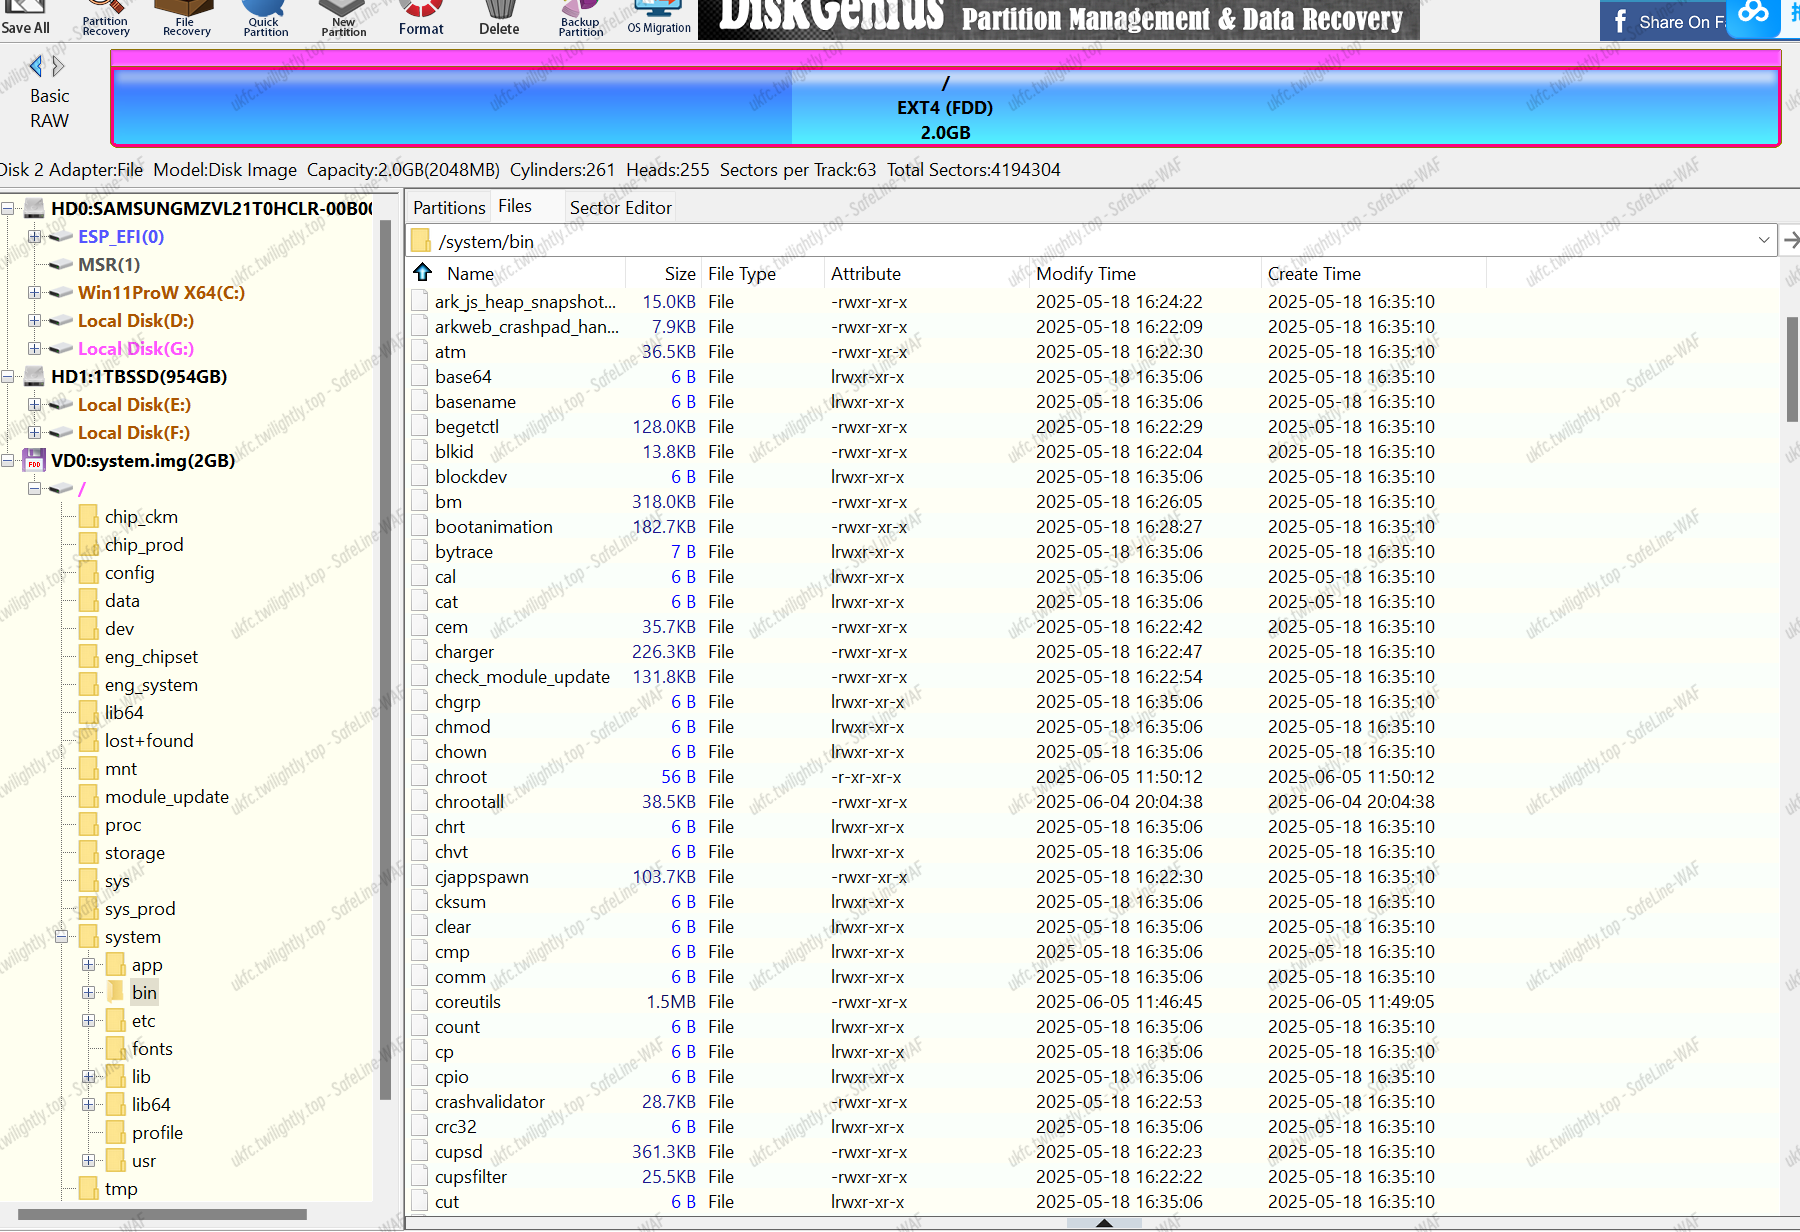
Task: Start the OS Migration tool
Action: pyautogui.click(x=659, y=18)
